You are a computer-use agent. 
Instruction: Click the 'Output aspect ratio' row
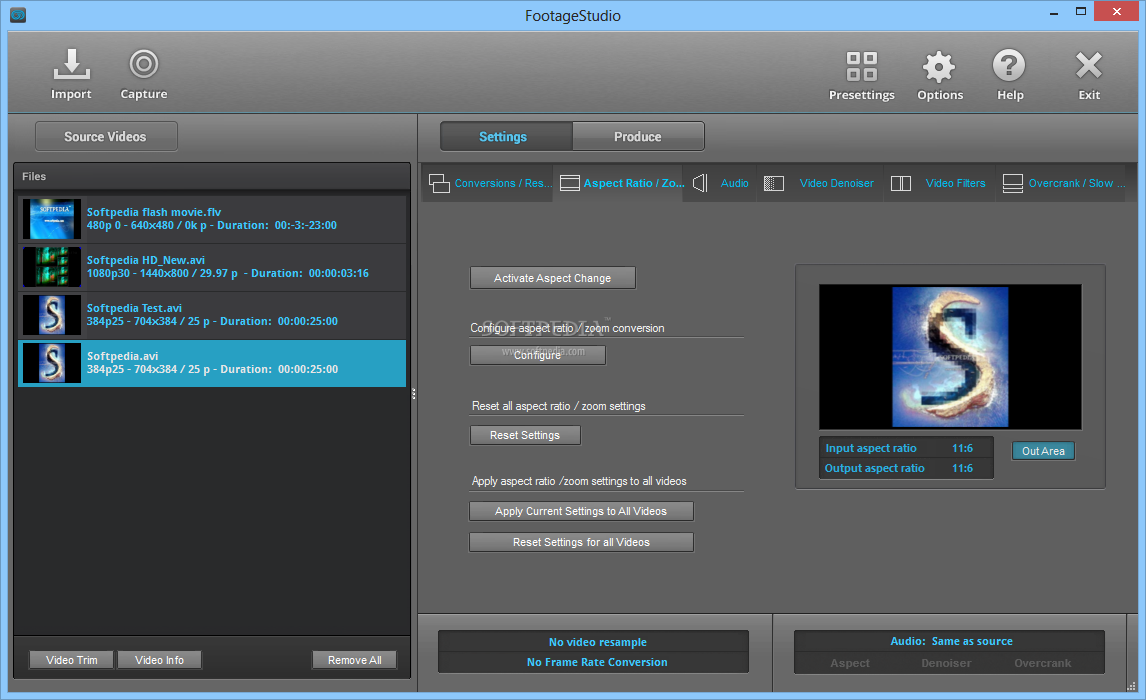(906, 468)
